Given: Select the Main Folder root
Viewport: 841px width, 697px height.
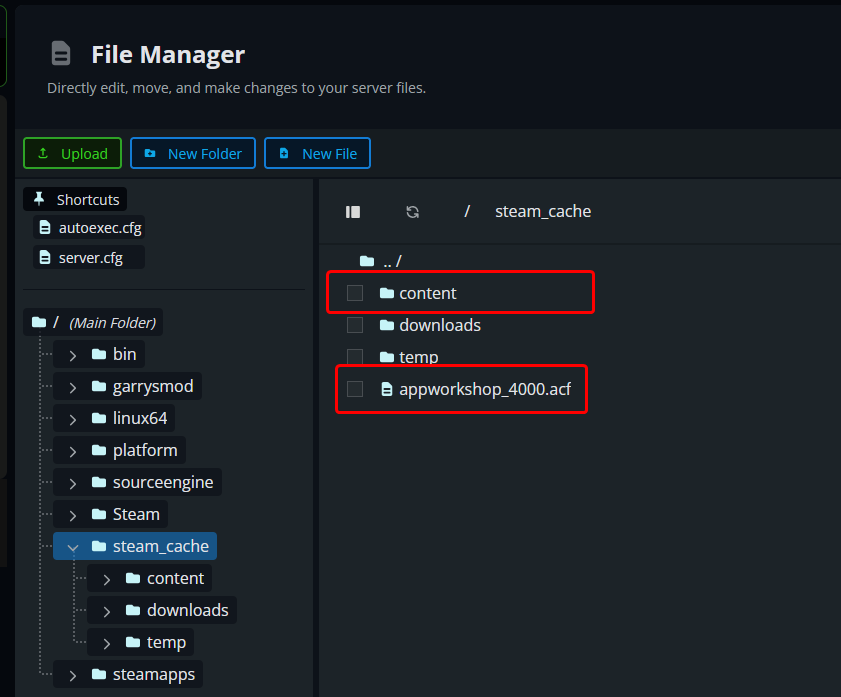Looking at the screenshot, I should [x=93, y=323].
